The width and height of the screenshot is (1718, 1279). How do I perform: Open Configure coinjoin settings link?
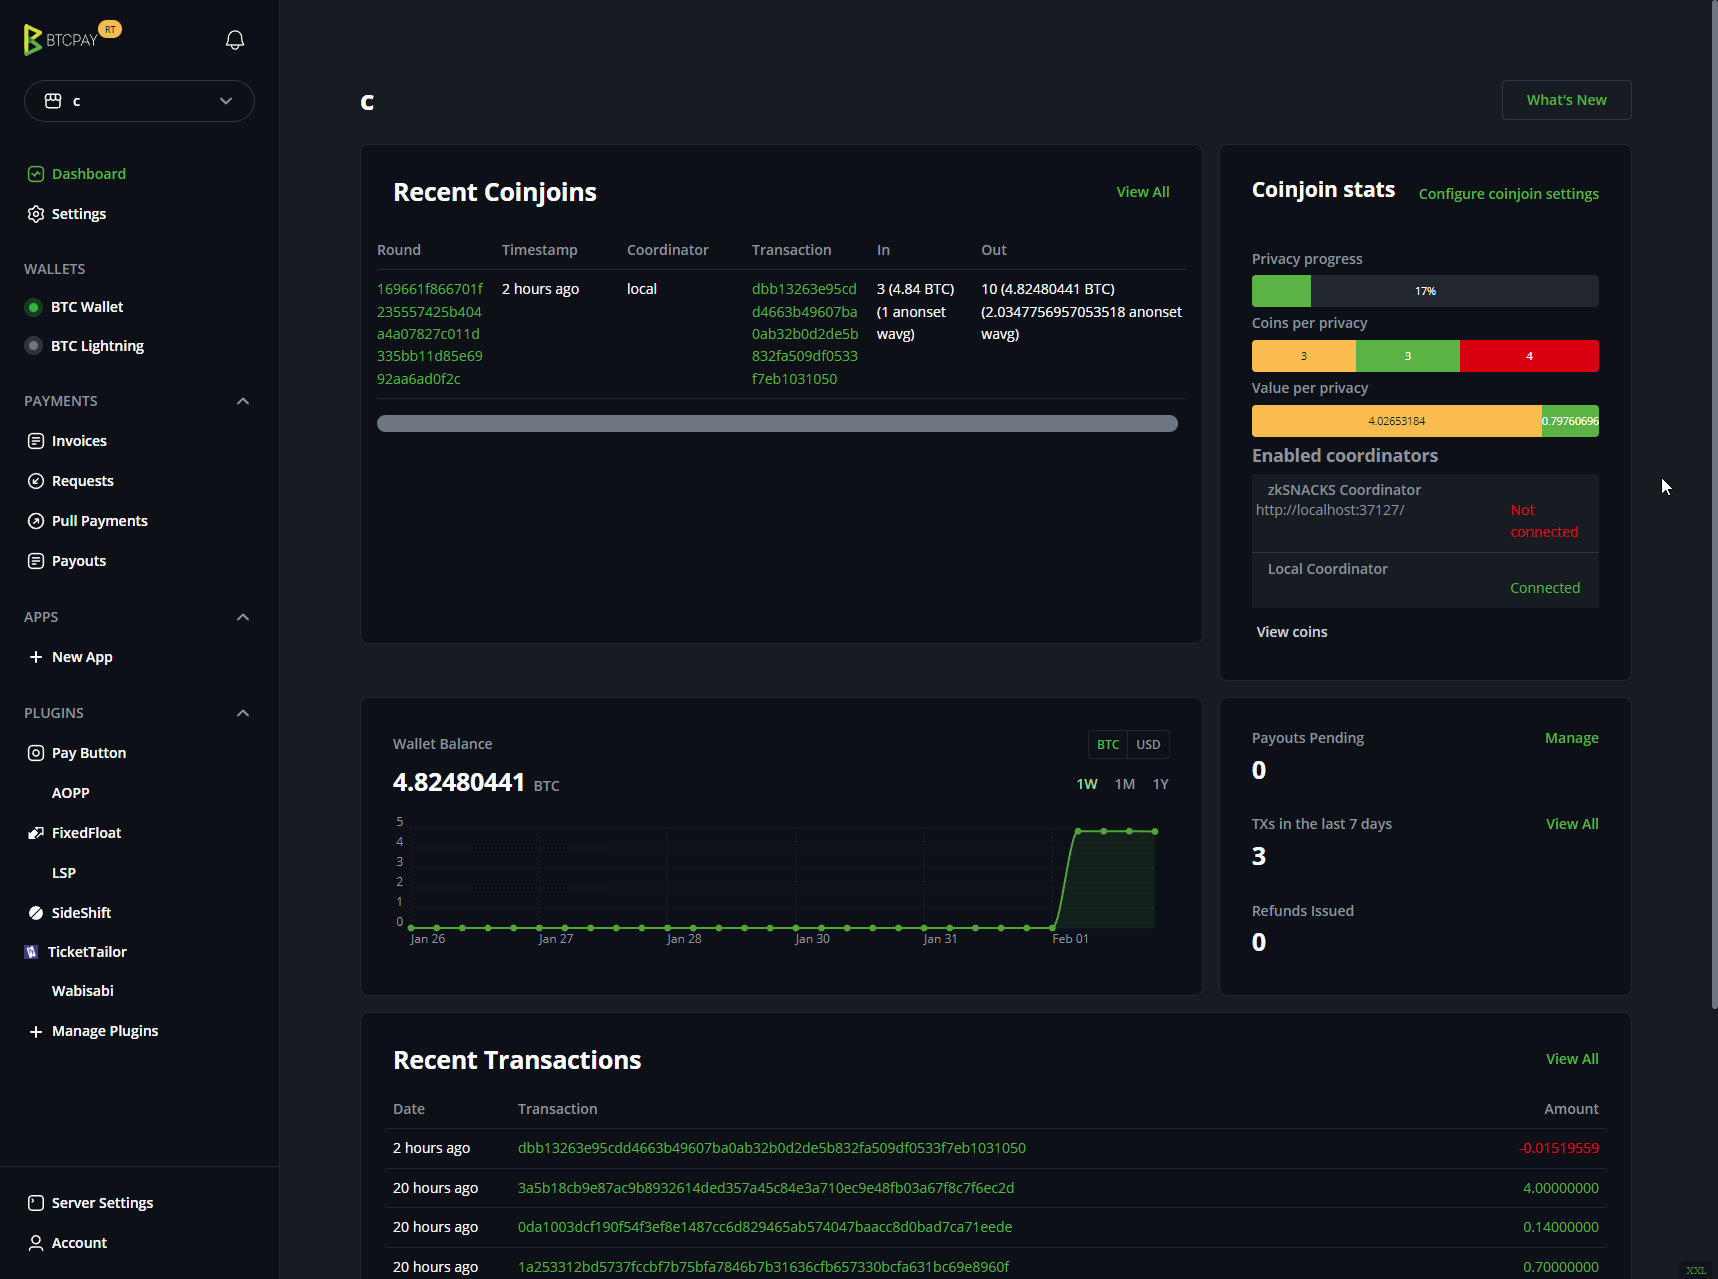pyautogui.click(x=1508, y=194)
